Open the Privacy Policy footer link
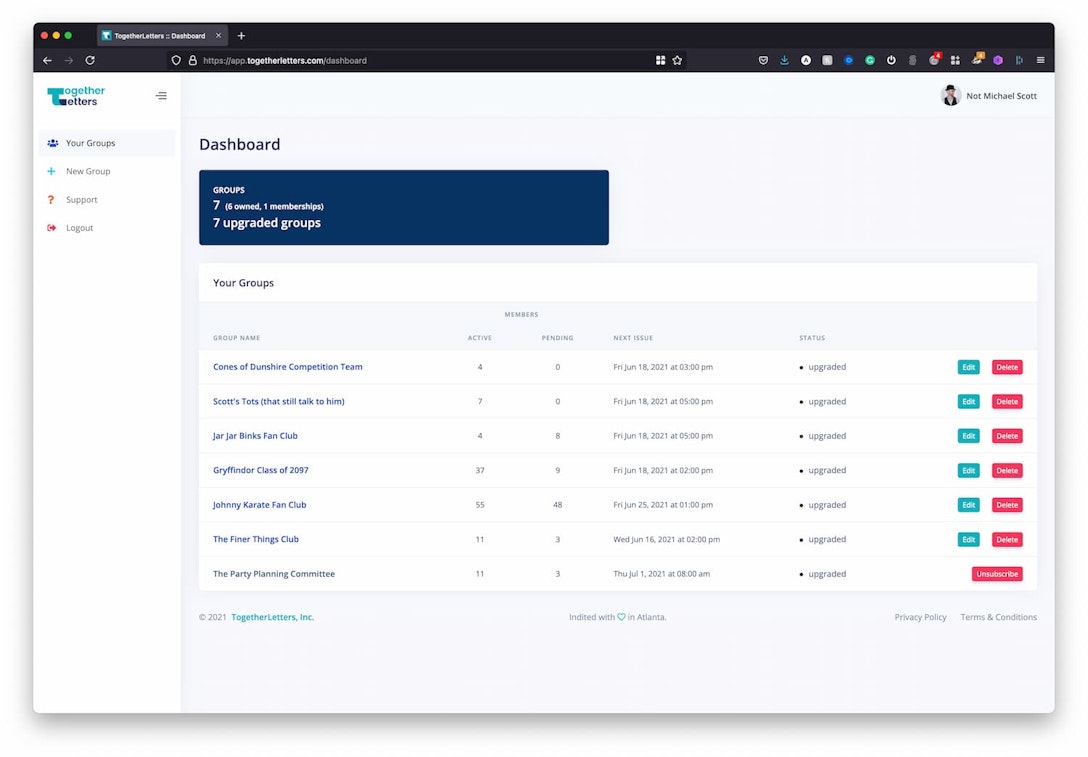This screenshot has width=1088, height=757. (x=920, y=617)
